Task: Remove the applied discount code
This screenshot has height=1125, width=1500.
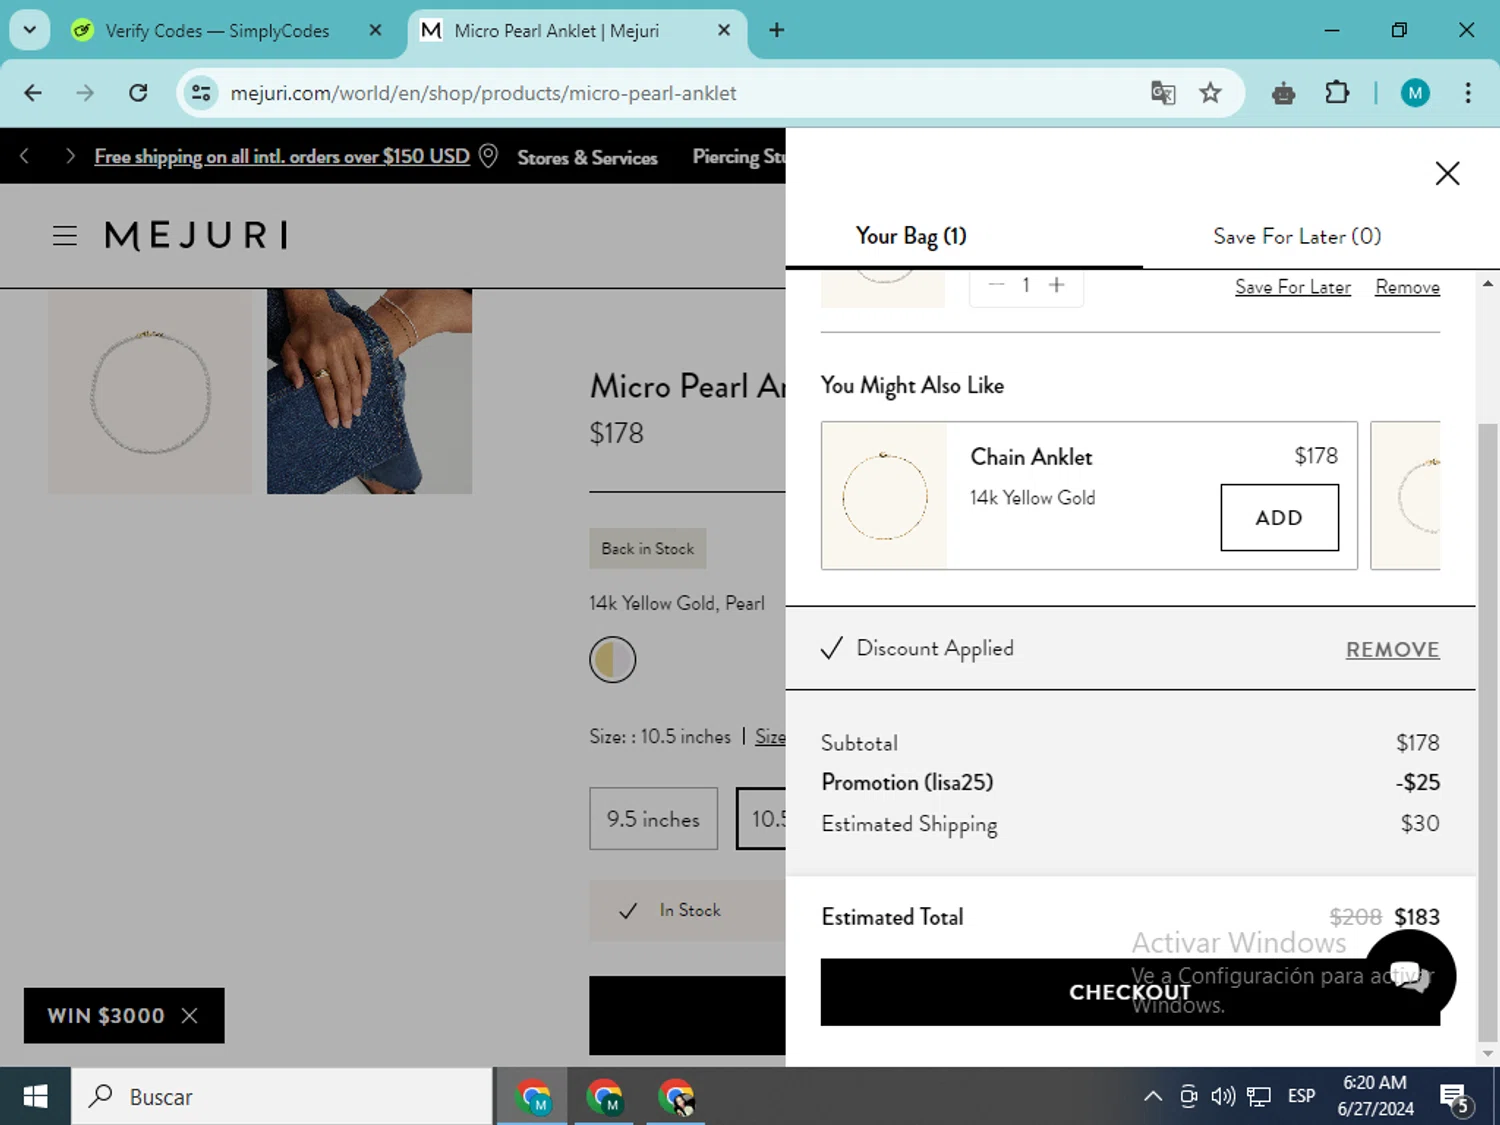Action: [x=1392, y=649]
